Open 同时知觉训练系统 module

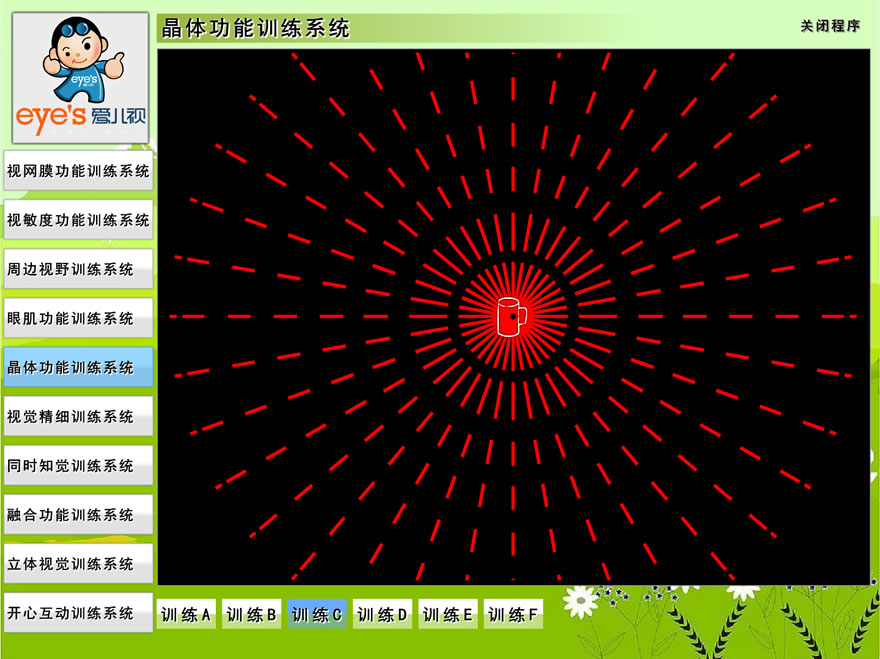(78, 465)
